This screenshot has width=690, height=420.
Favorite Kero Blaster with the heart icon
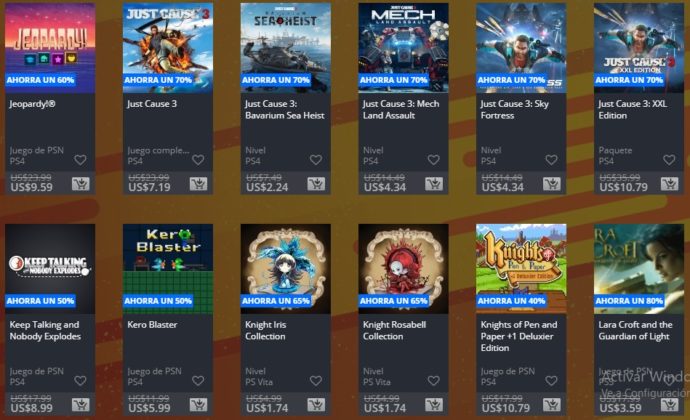click(x=198, y=381)
